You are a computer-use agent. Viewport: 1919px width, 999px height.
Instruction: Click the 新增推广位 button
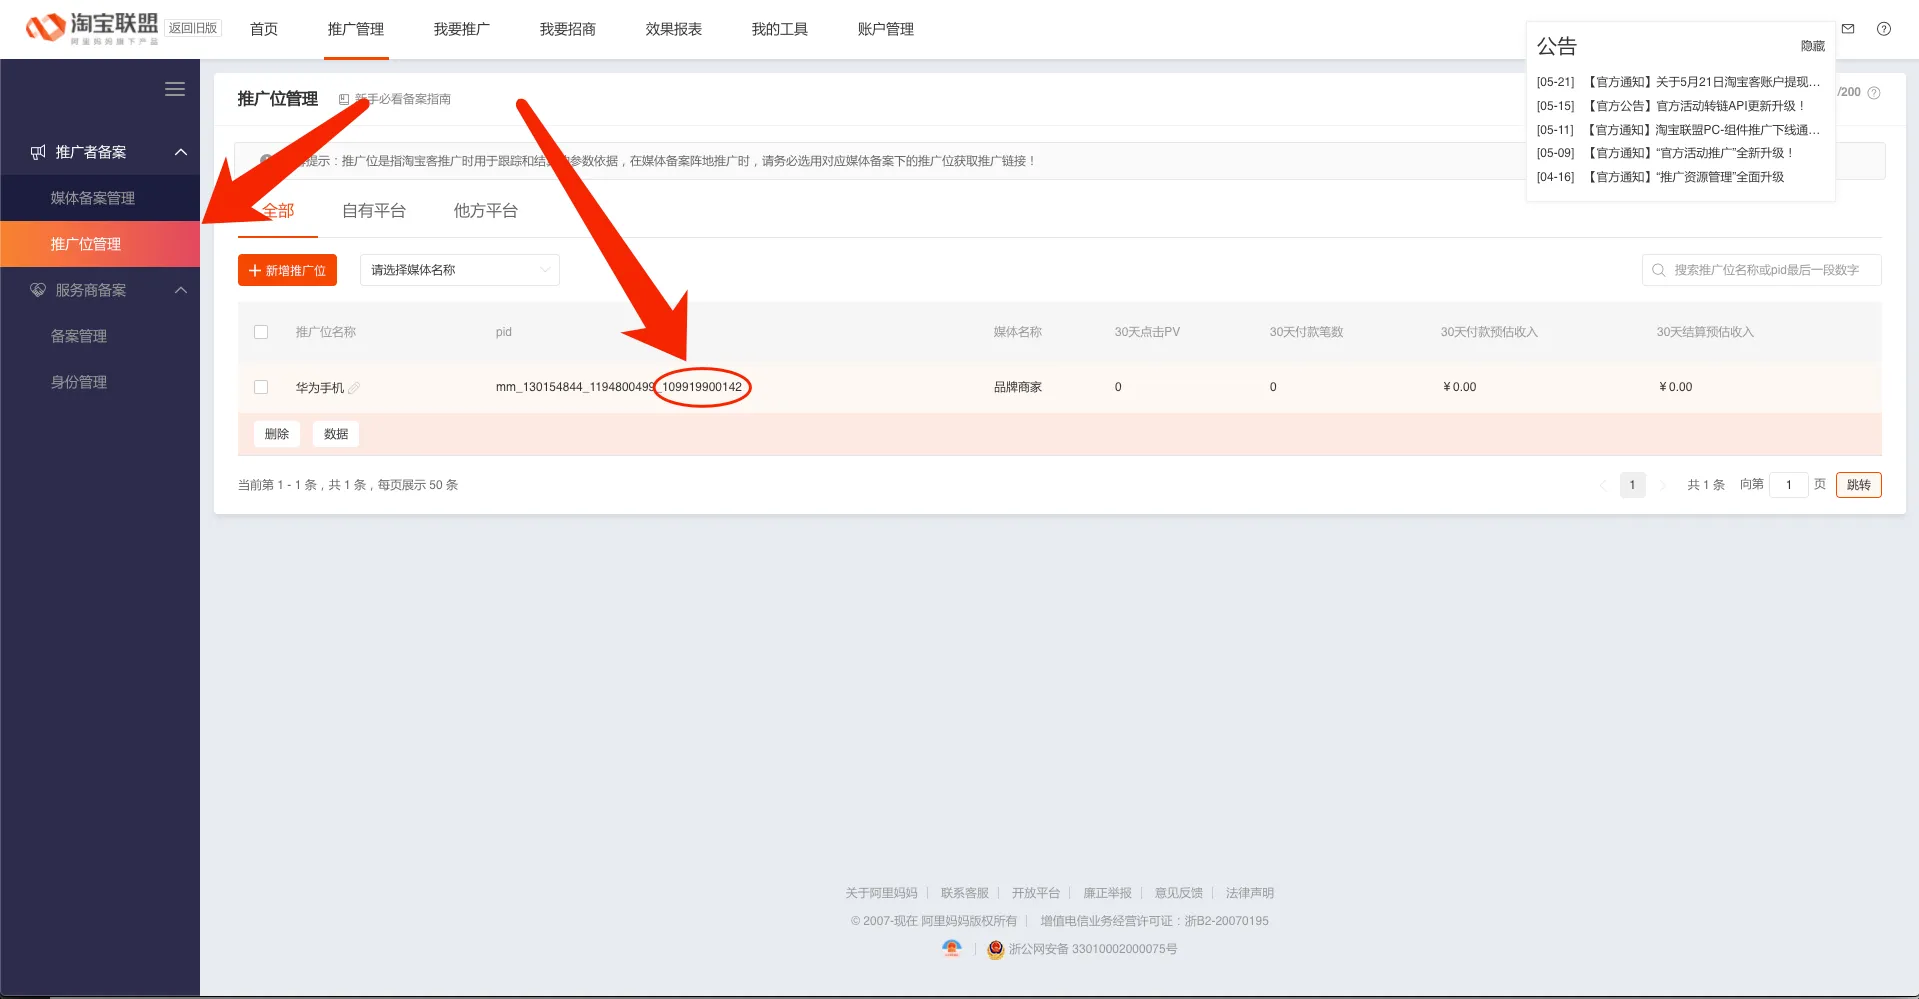coord(287,270)
